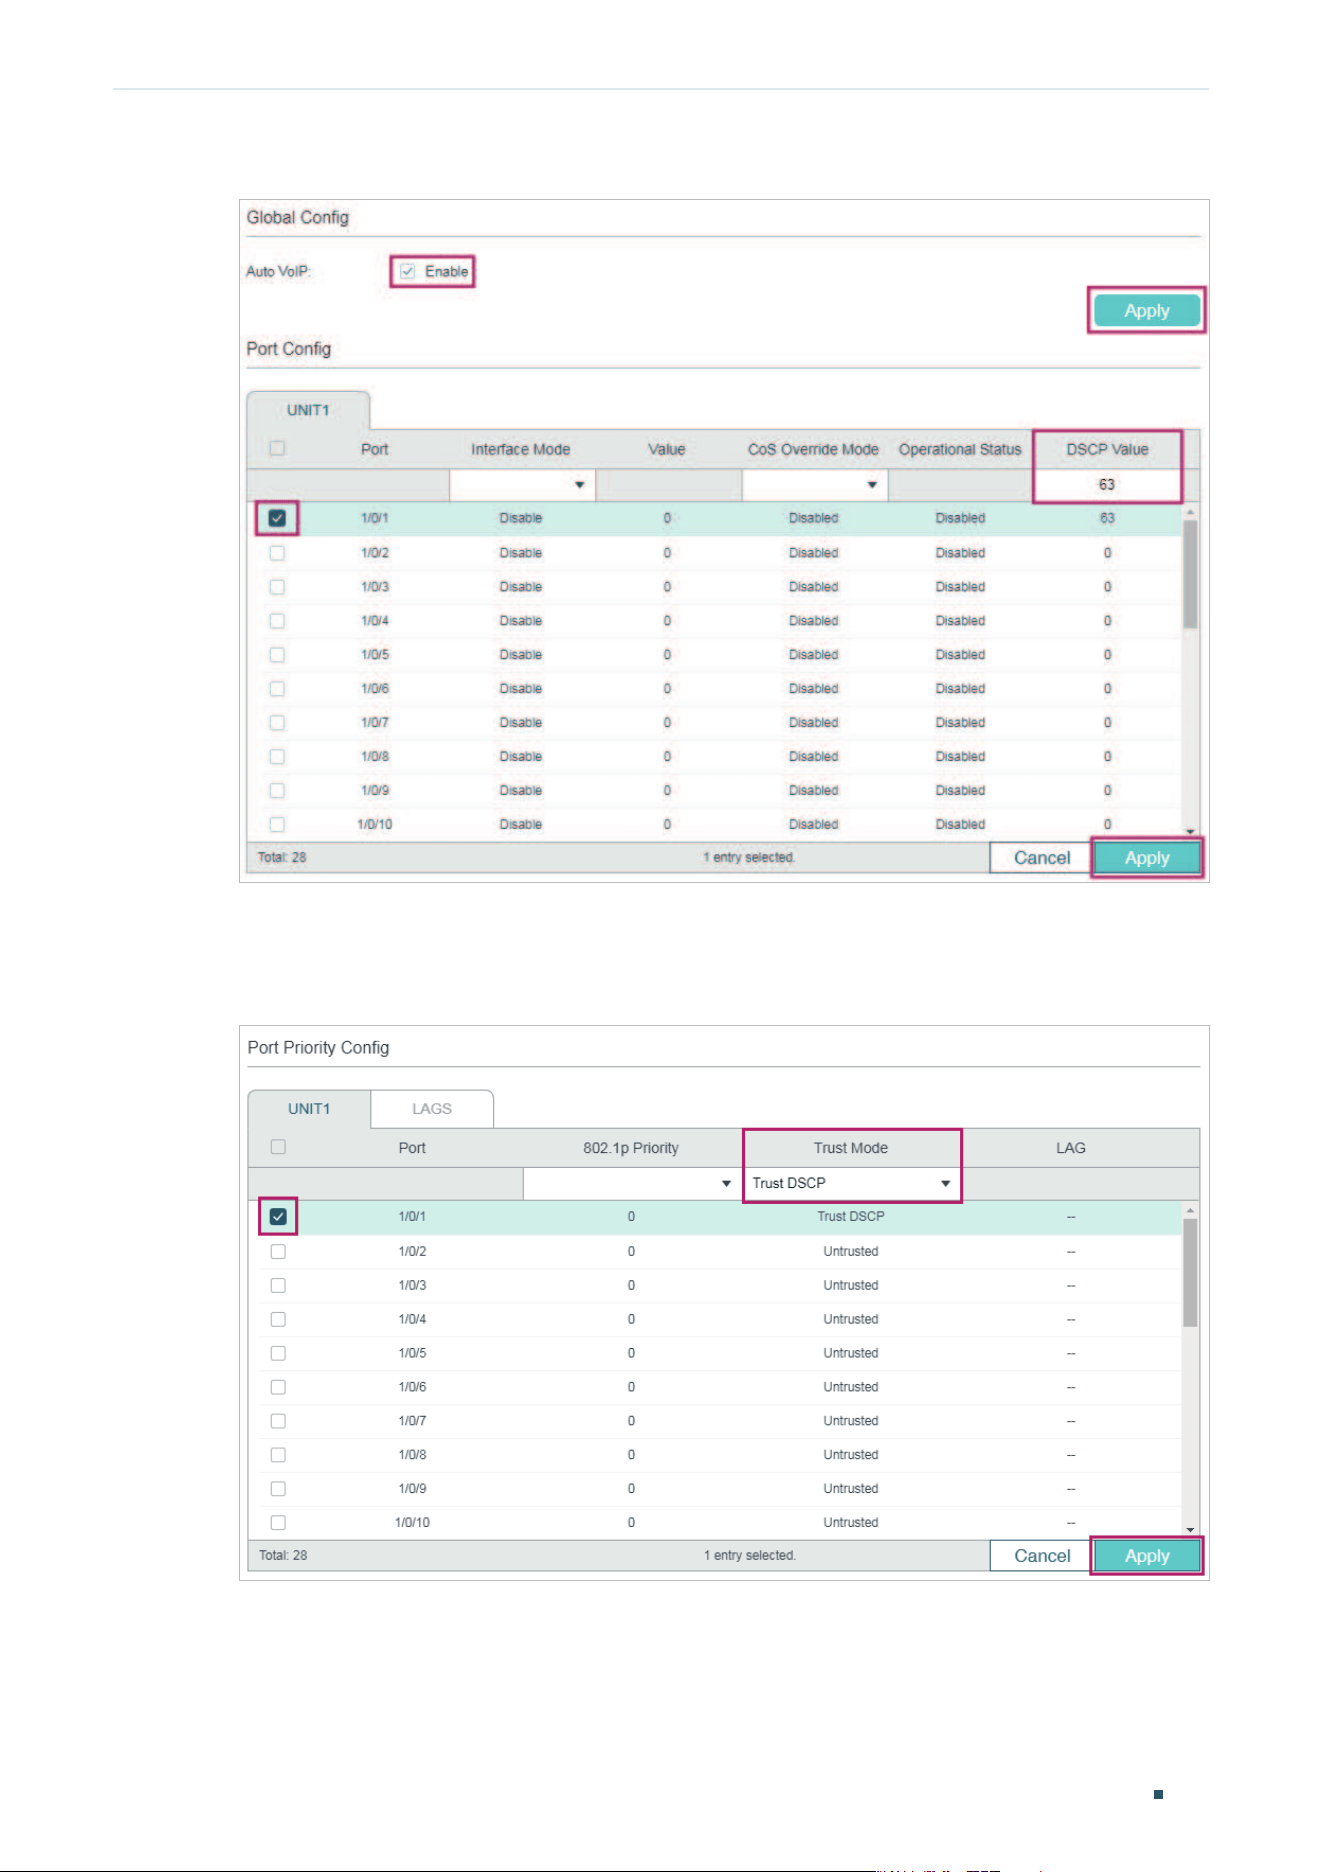
Task: Check port 1/0/9 in Port Priority table
Action: (x=278, y=1489)
